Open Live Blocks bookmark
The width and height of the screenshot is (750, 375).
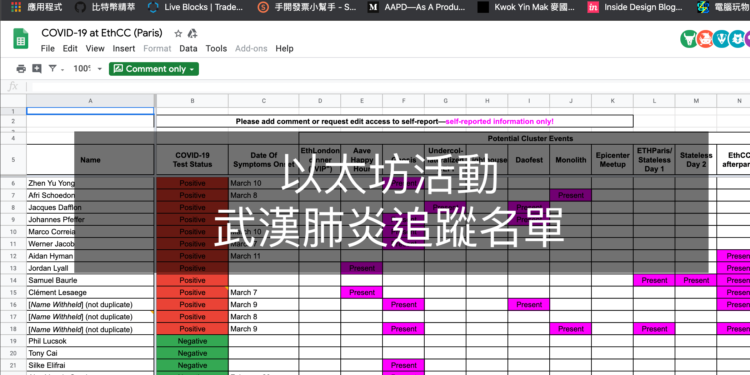coord(195,7)
